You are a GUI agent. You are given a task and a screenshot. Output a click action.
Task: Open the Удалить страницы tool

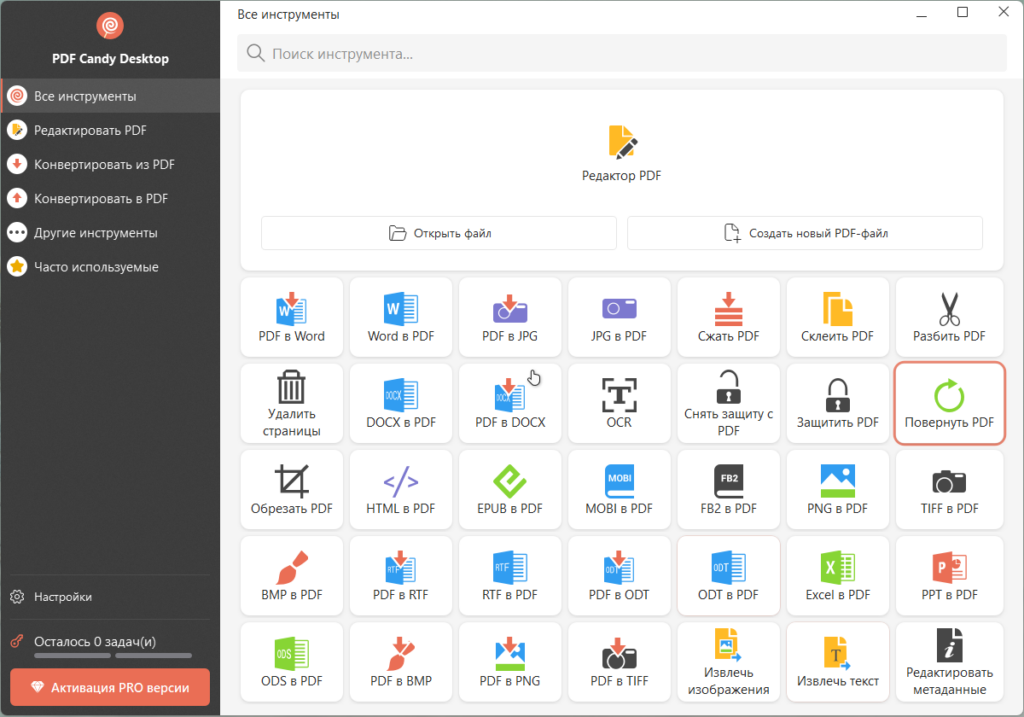point(291,404)
